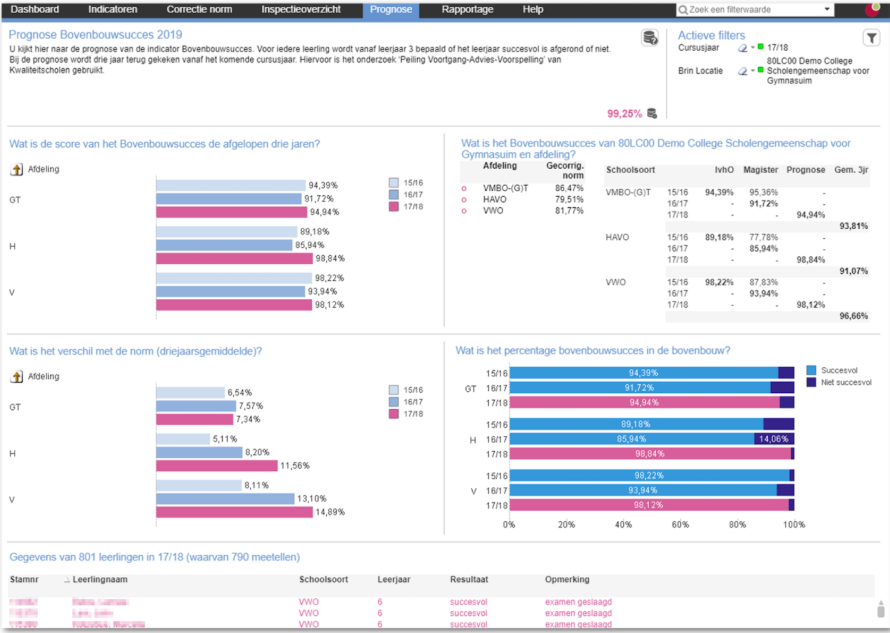Image resolution: width=890 pixels, height=633 pixels.
Task: Select the VWO radio marker
Action: tap(464, 211)
